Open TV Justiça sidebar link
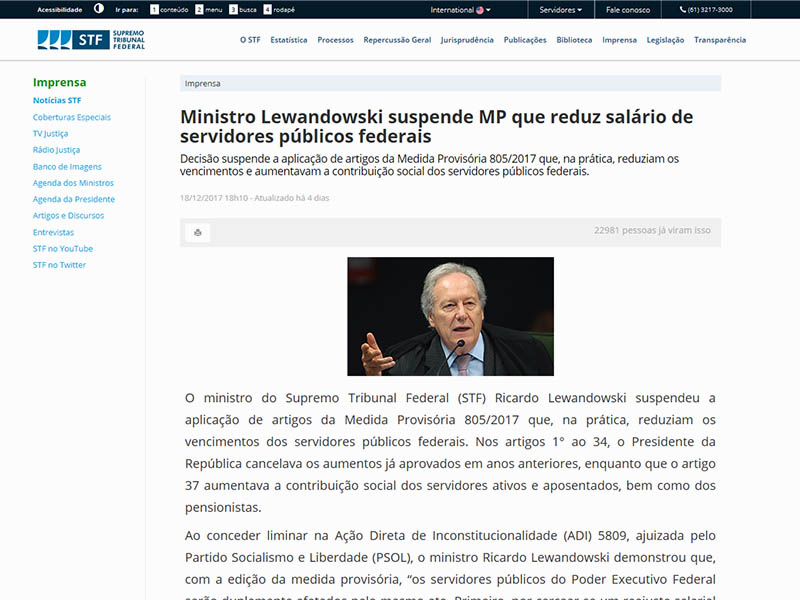 [x=51, y=134]
